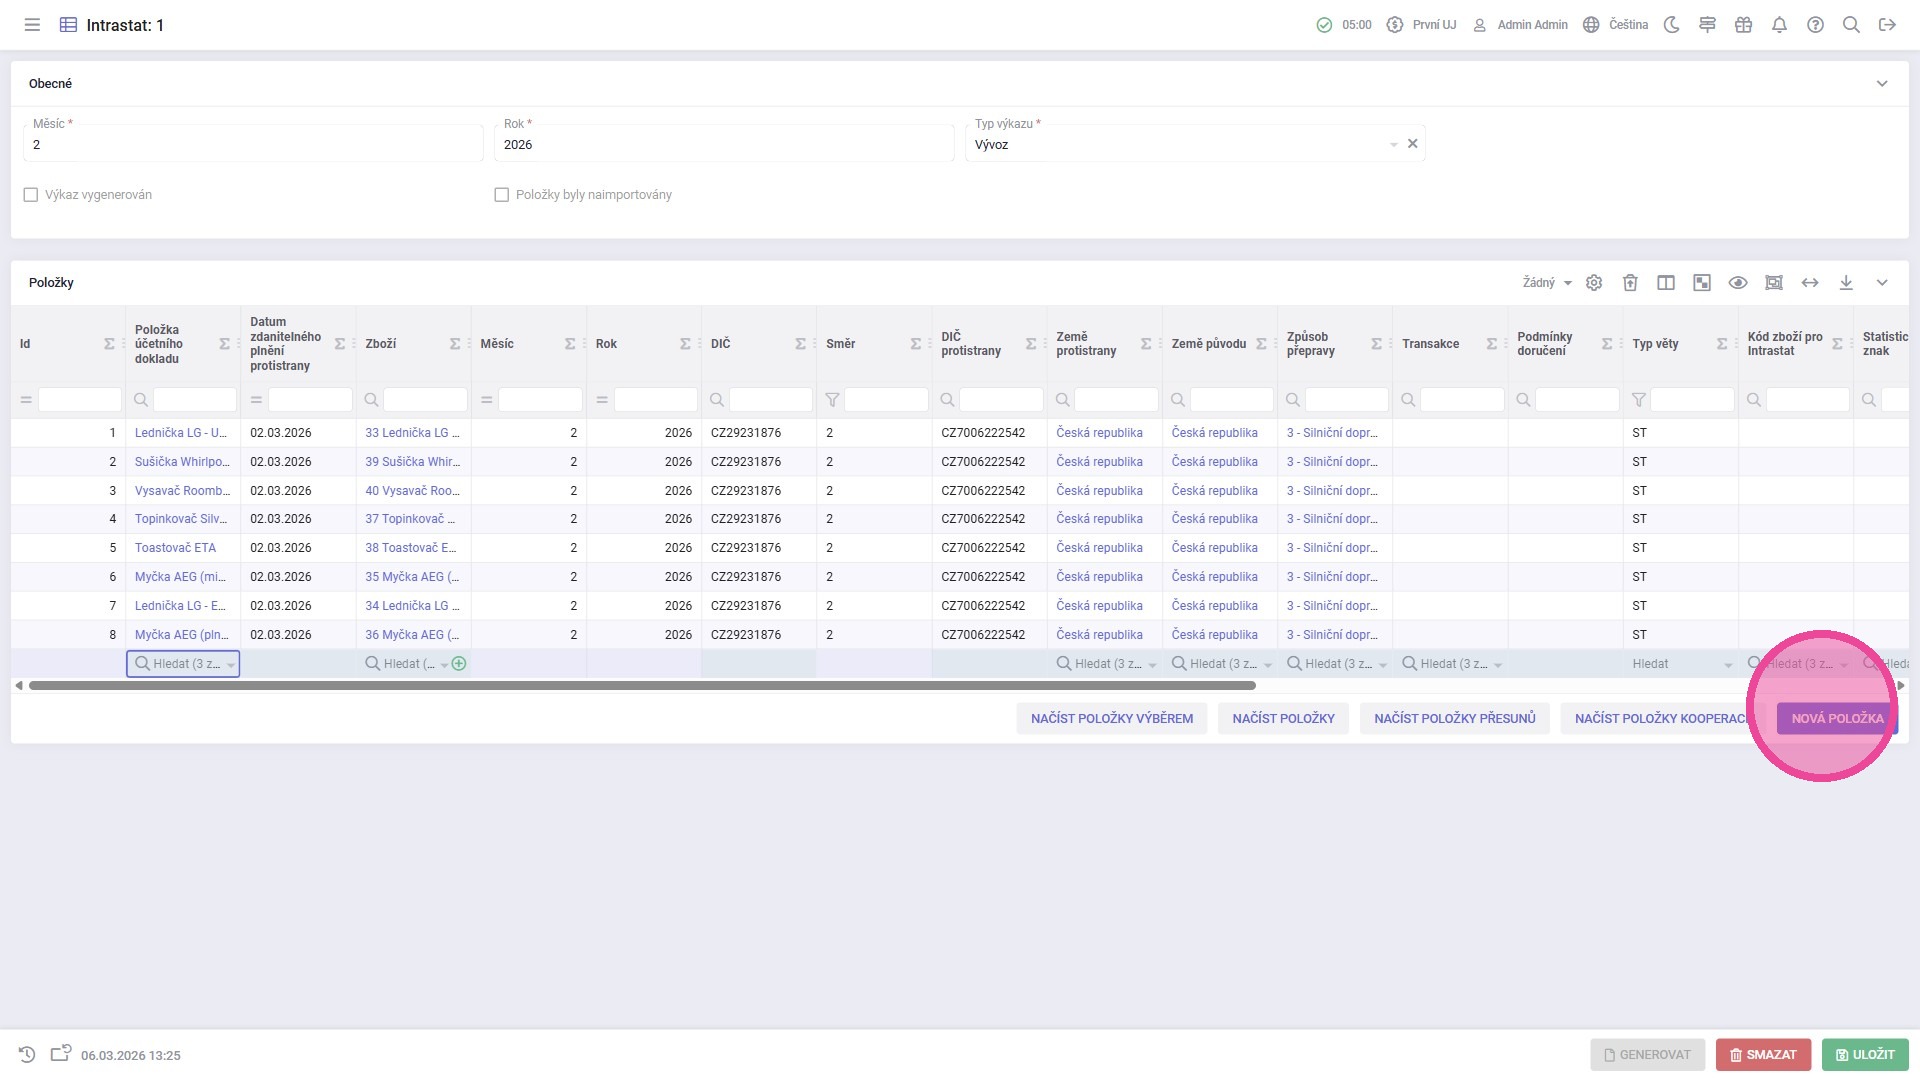Open Položky grid settings gear
The image size is (1920, 1080).
[x=1594, y=283]
